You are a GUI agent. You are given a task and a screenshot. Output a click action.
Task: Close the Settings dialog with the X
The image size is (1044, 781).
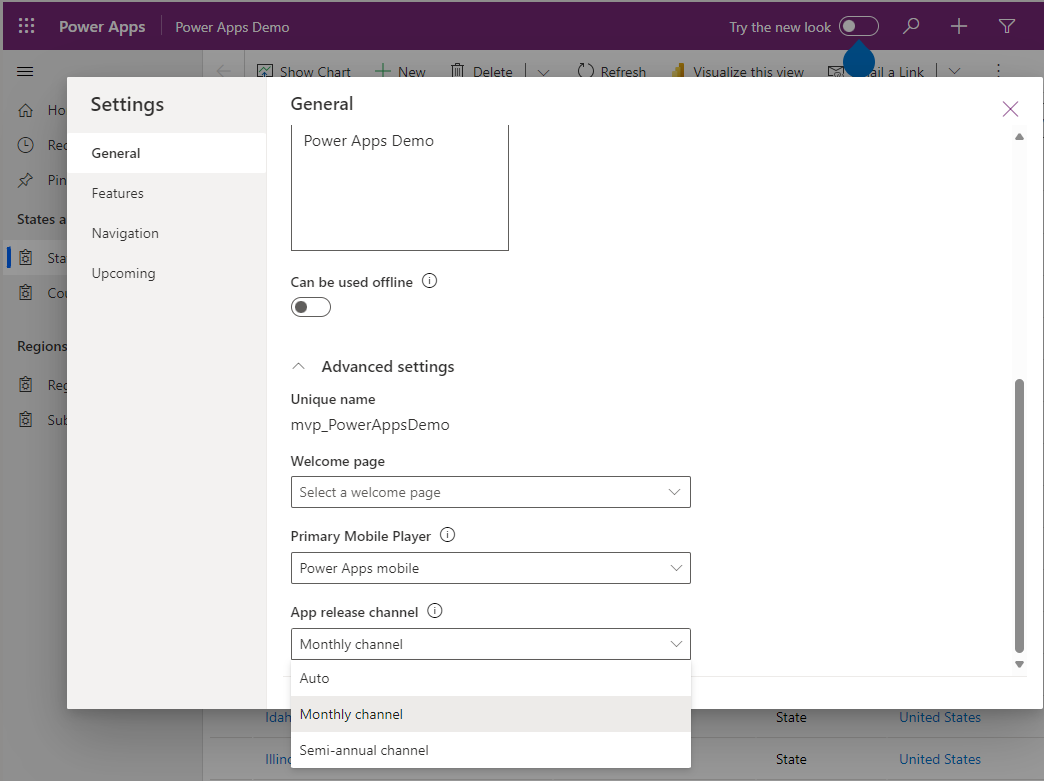tap(1010, 109)
